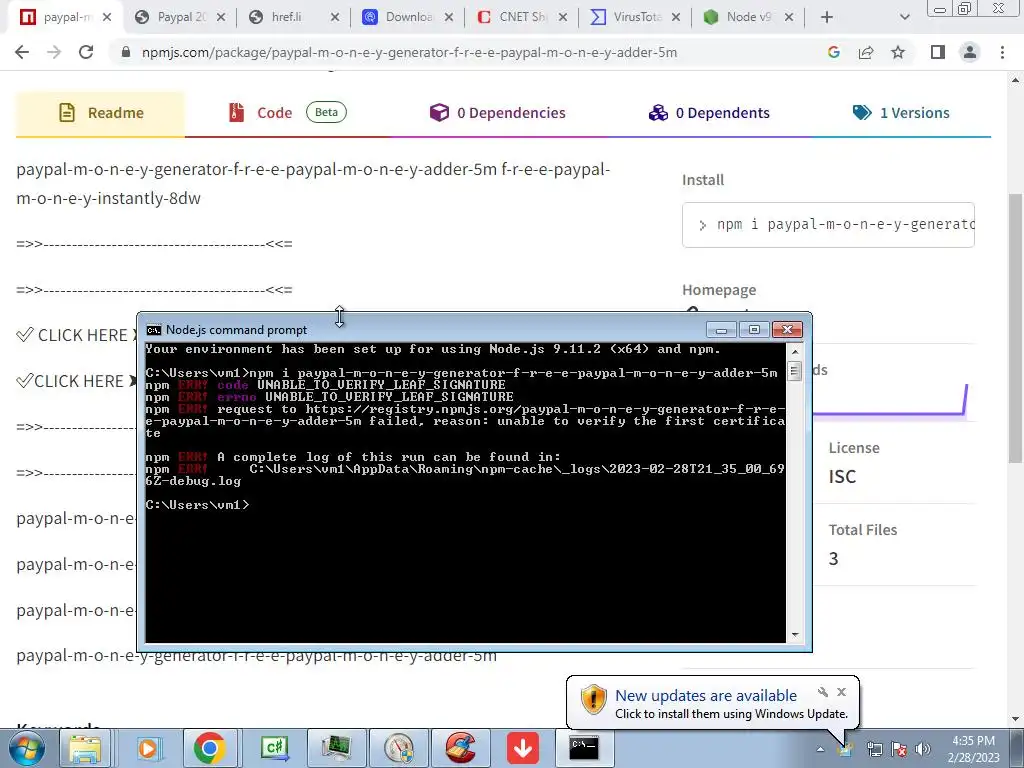
Task: Open the 0 Dependents tab
Action: click(x=709, y=113)
